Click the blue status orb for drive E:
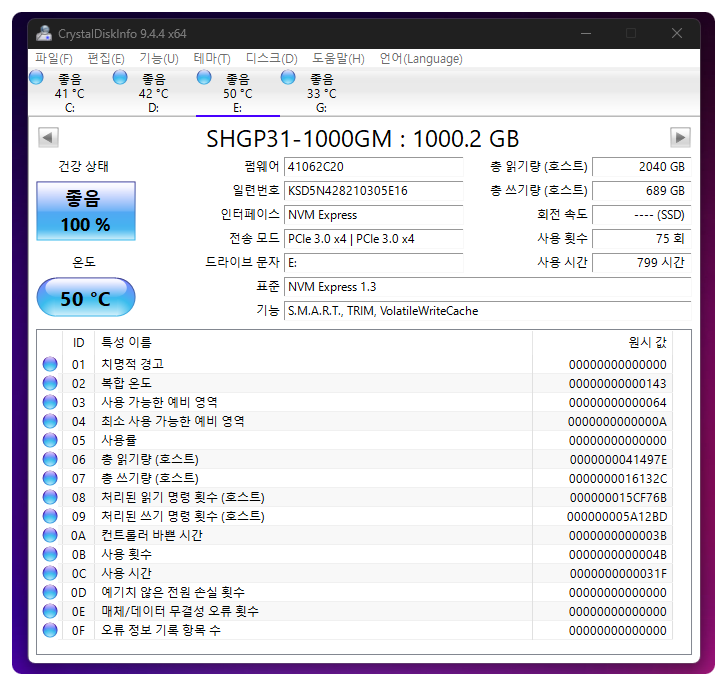 point(204,77)
